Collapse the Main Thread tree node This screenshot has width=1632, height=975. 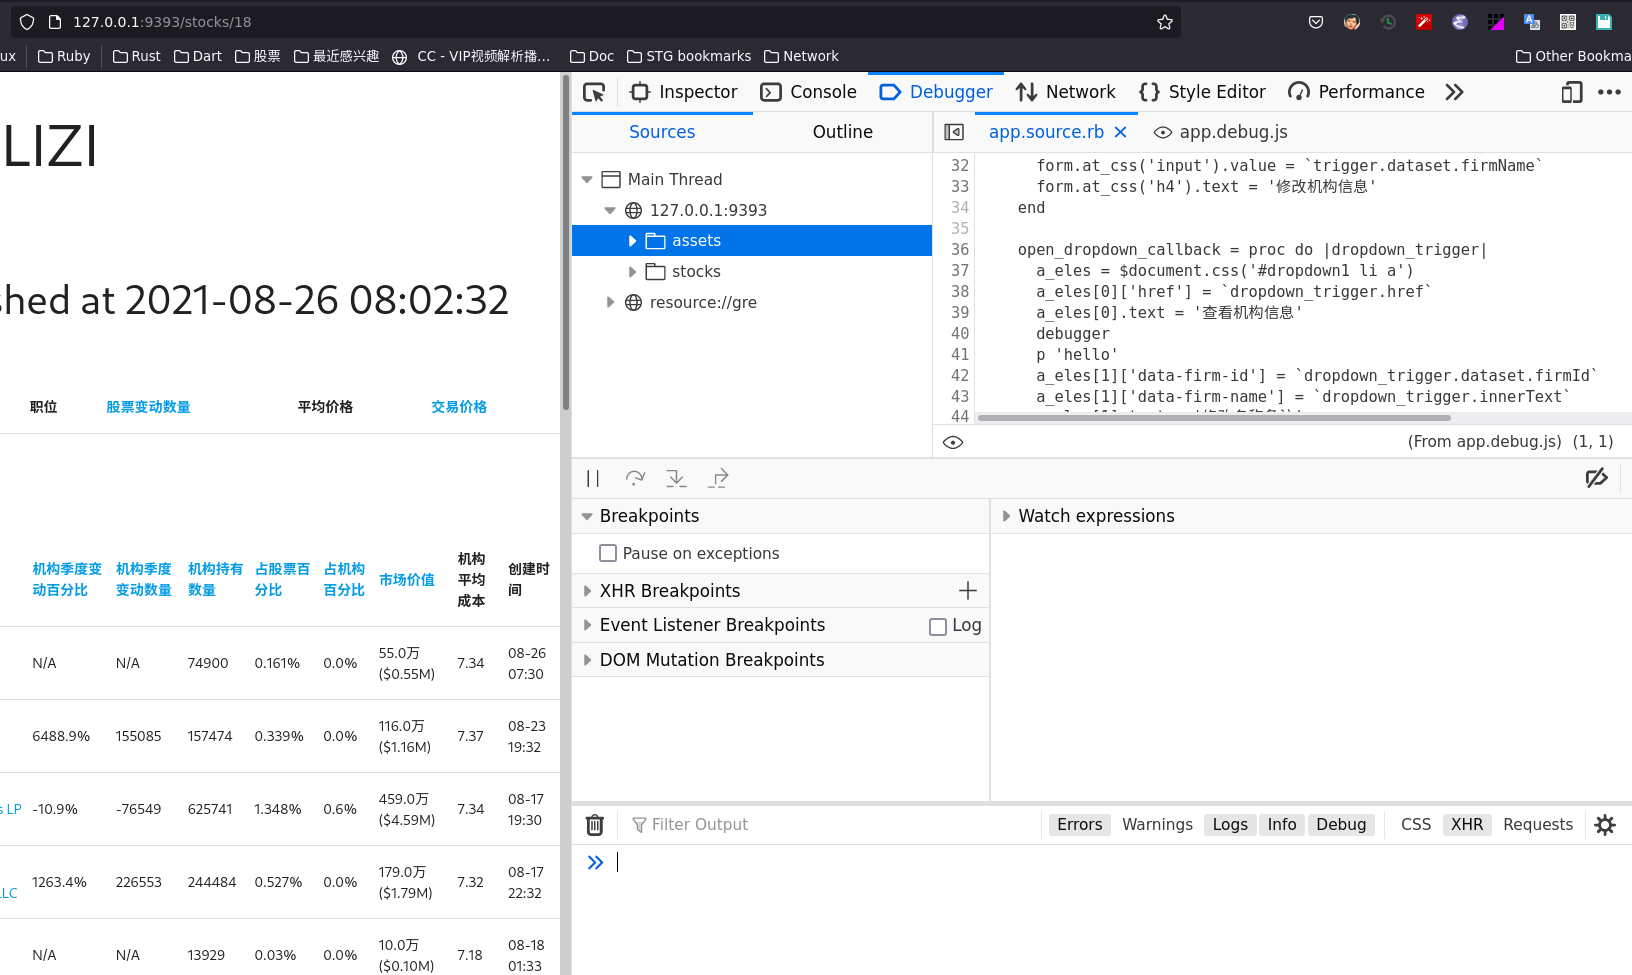(587, 180)
